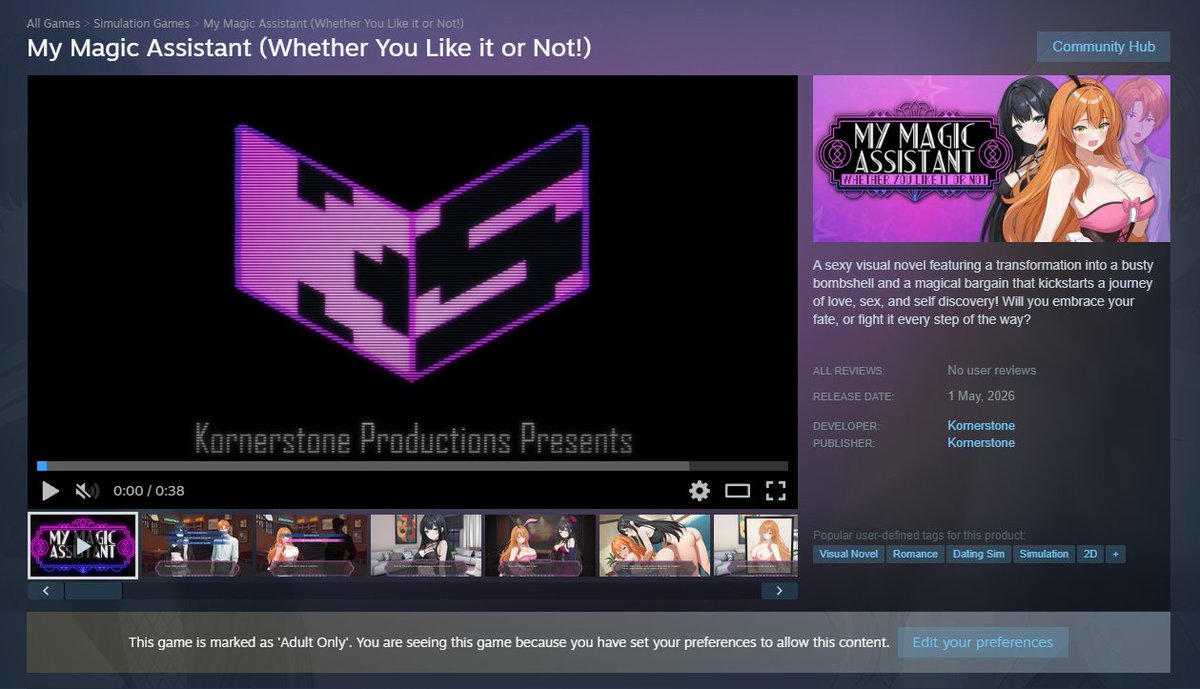Click release date '1 May, 2026'
1200x689 pixels.
point(981,396)
